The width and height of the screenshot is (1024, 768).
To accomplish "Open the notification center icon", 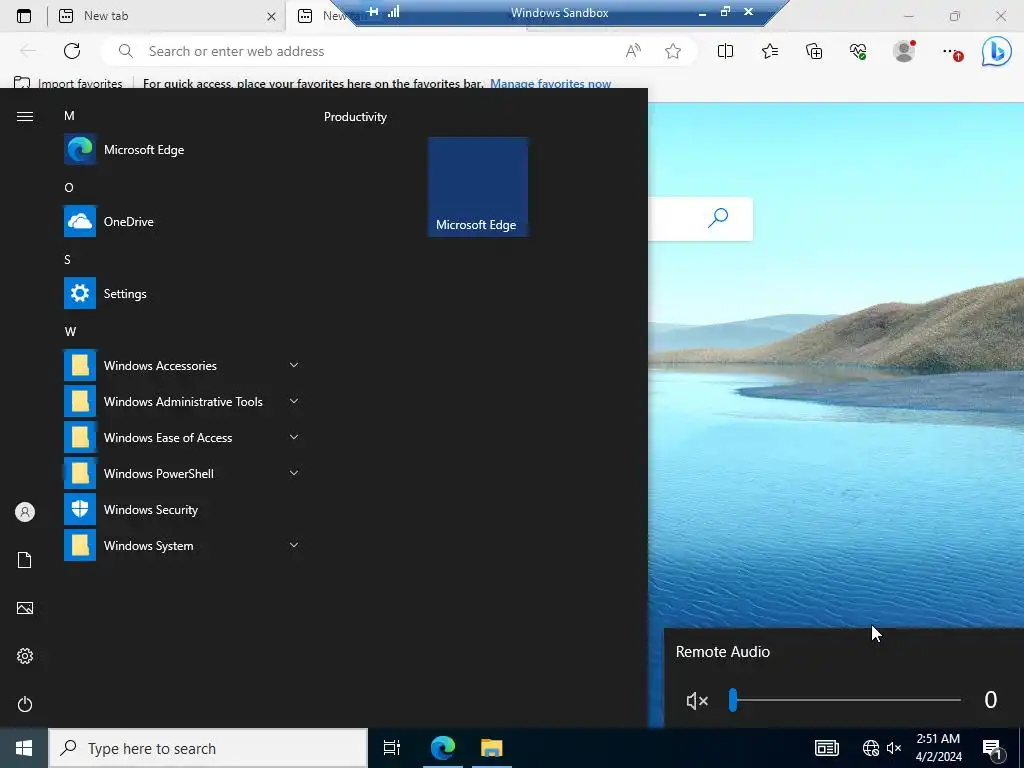I will tap(993, 748).
